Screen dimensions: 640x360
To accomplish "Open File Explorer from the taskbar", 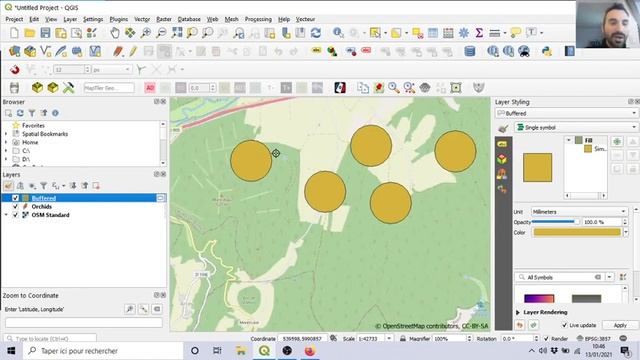I will 241,351.
